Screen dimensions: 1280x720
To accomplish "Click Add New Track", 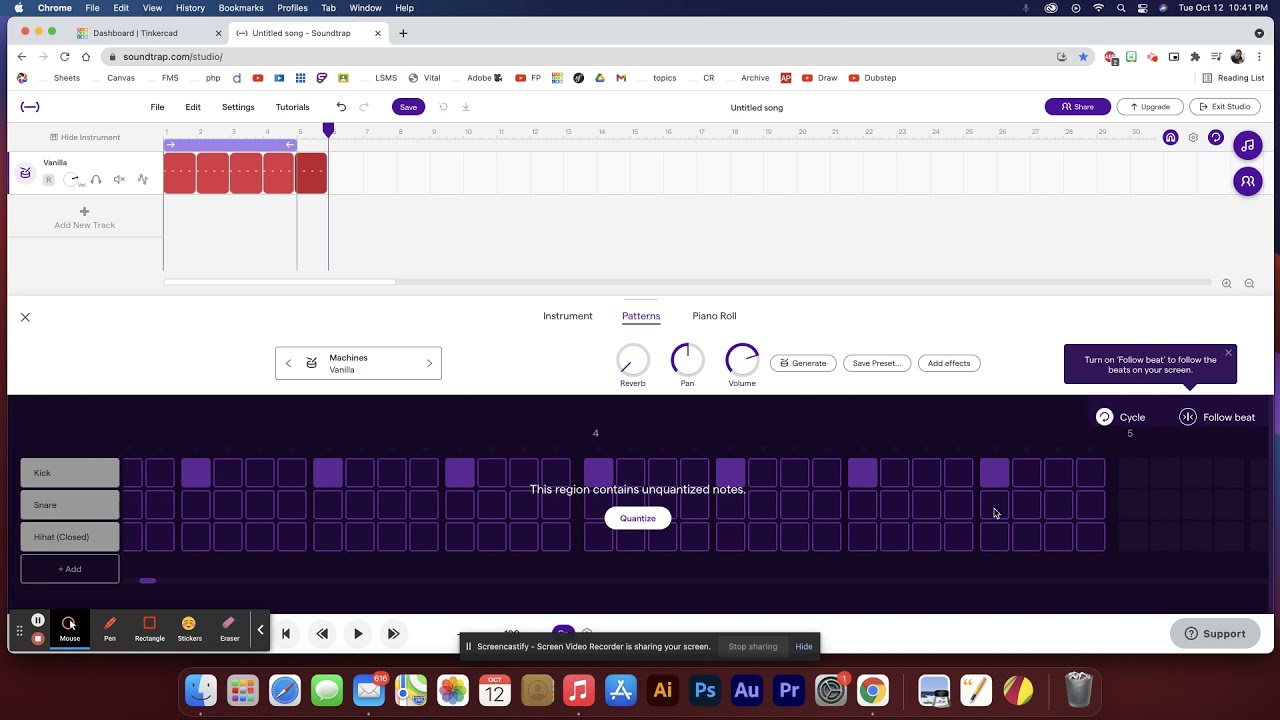I will coord(84,218).
